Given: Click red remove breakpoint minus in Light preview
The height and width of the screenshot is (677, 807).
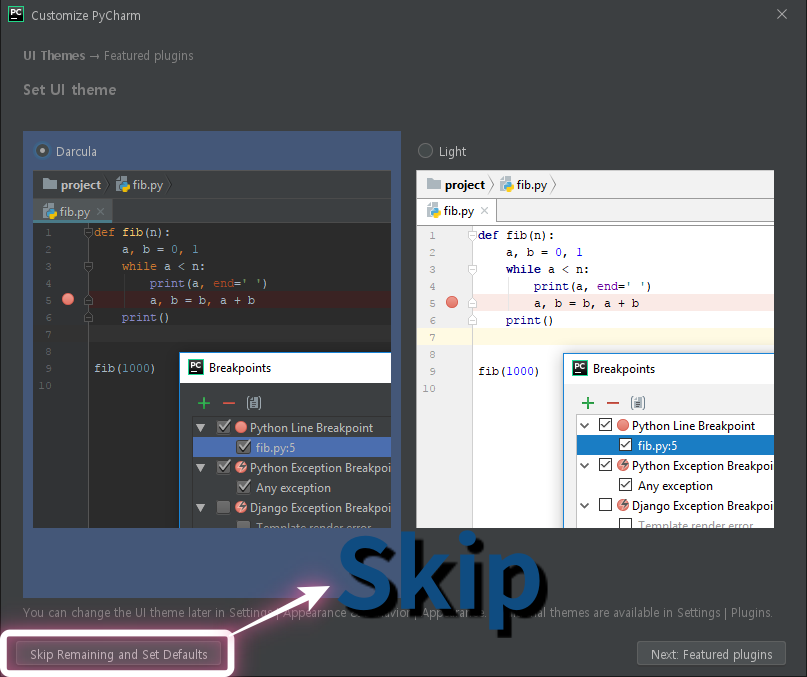Looking at the screenshot, I should [612, 403].
